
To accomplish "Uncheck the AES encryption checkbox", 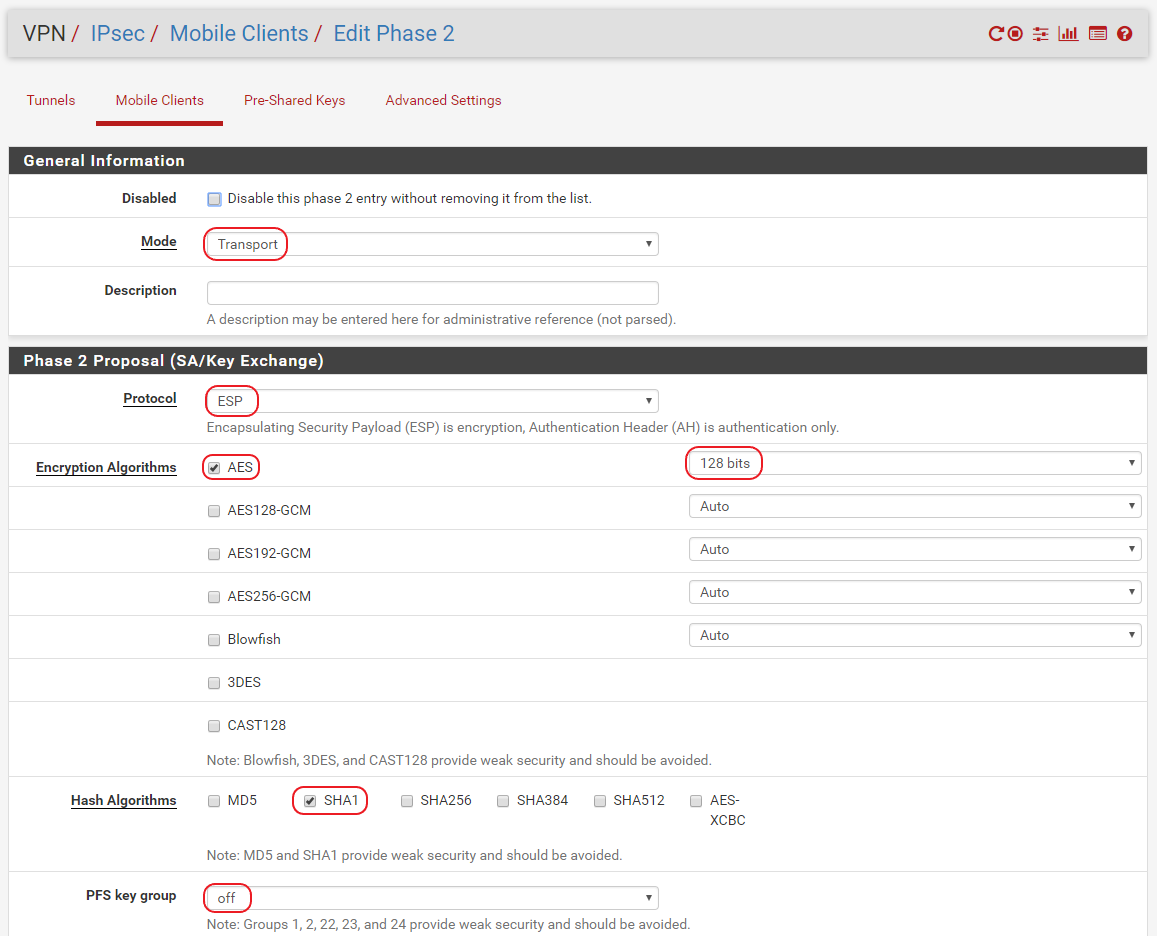I will 214,468.
